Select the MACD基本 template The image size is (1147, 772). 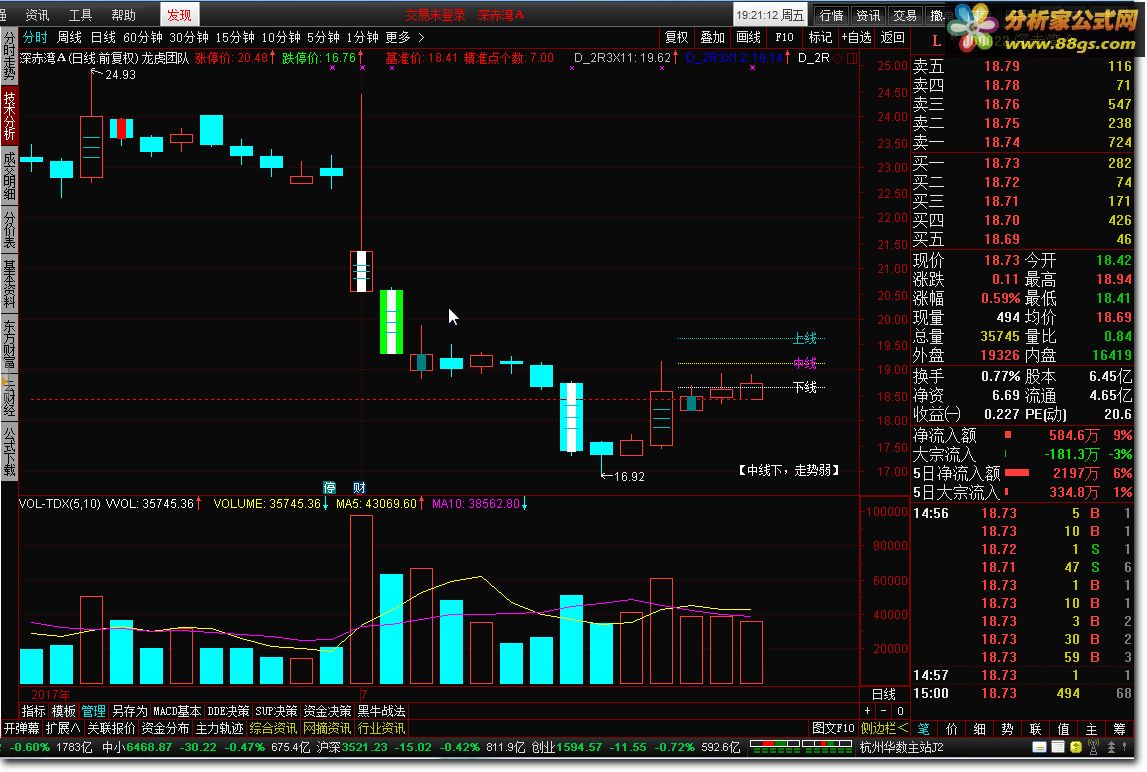[177, 711]
